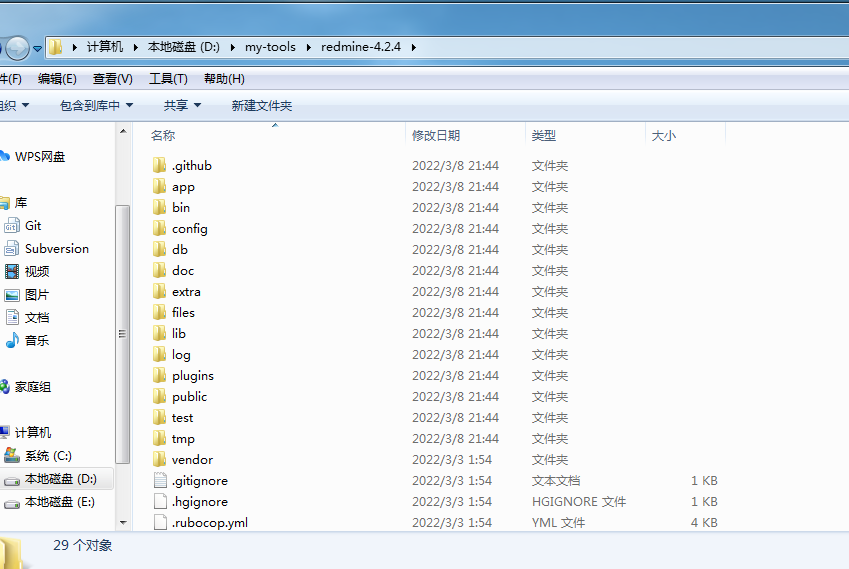Click the 视频 video library icon
Screen dimensions: 849x569
tap(12, 272)
